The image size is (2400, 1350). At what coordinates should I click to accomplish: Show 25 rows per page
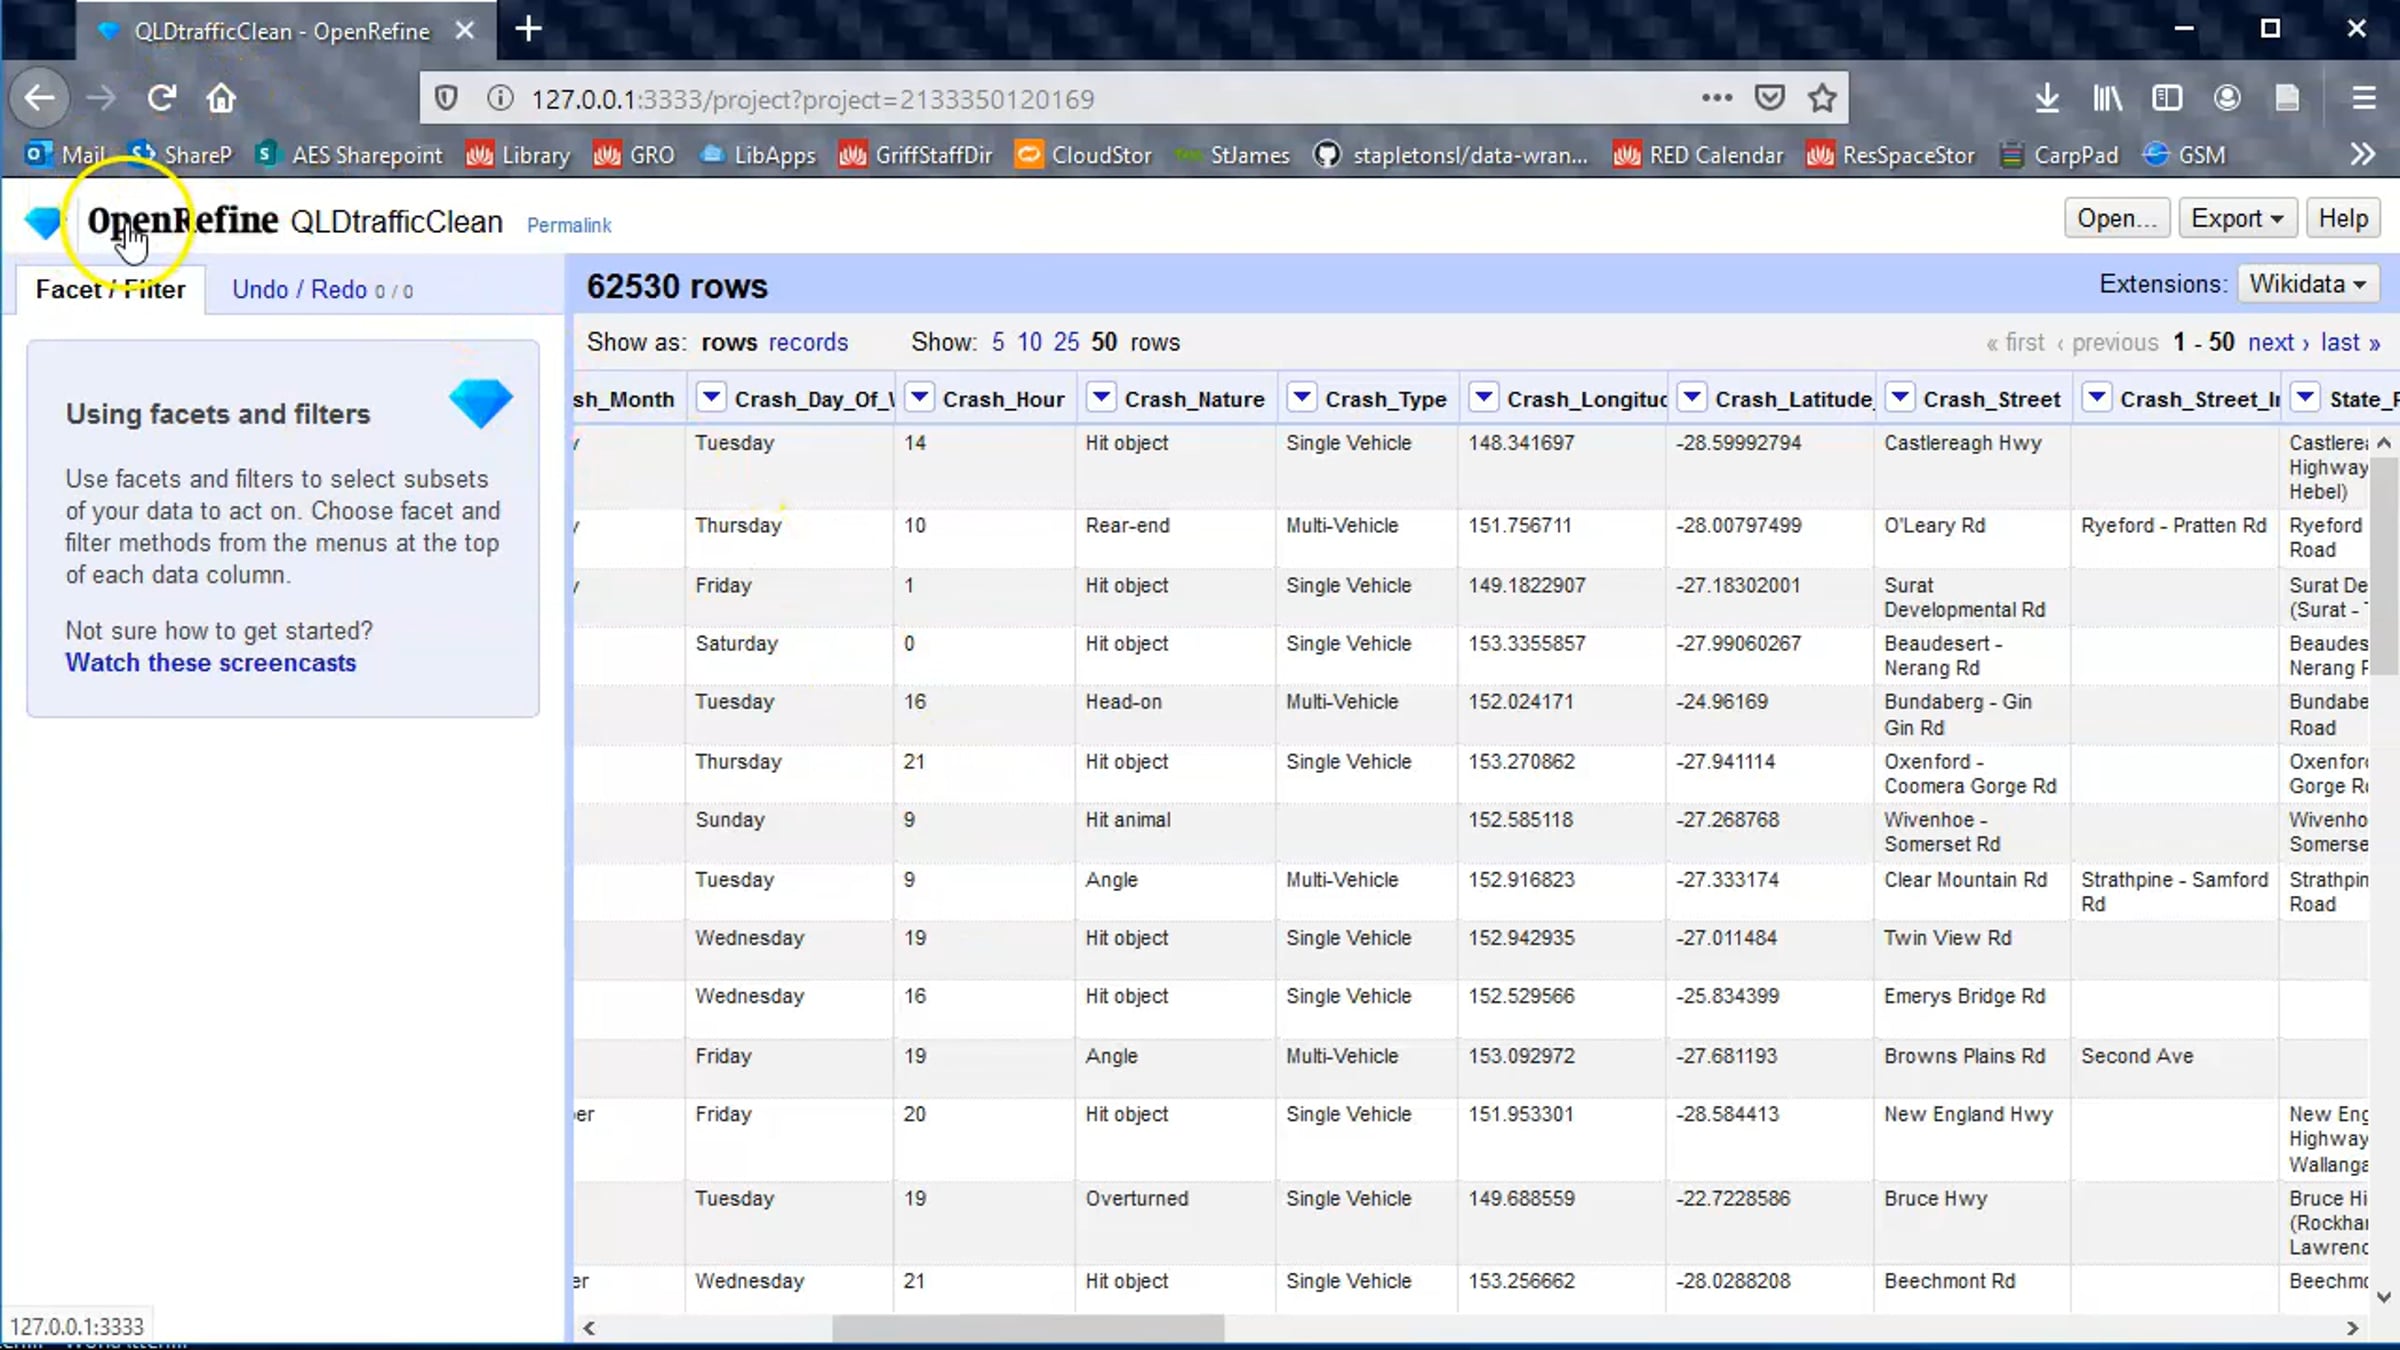[x=1066, y=342]
